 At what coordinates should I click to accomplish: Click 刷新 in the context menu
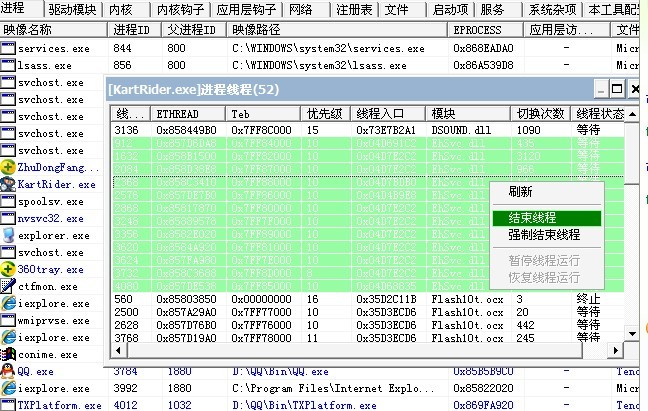[520, 192]
